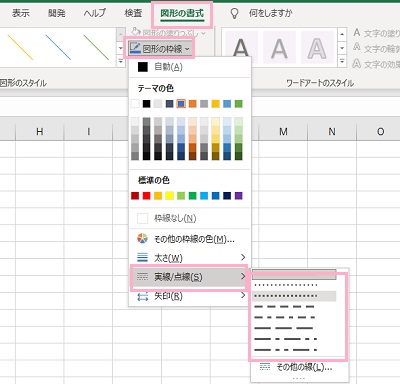The image size is (400, 384).
Task: Open 文字の輪郭 text outline option
Action: [x=377, y=49]
